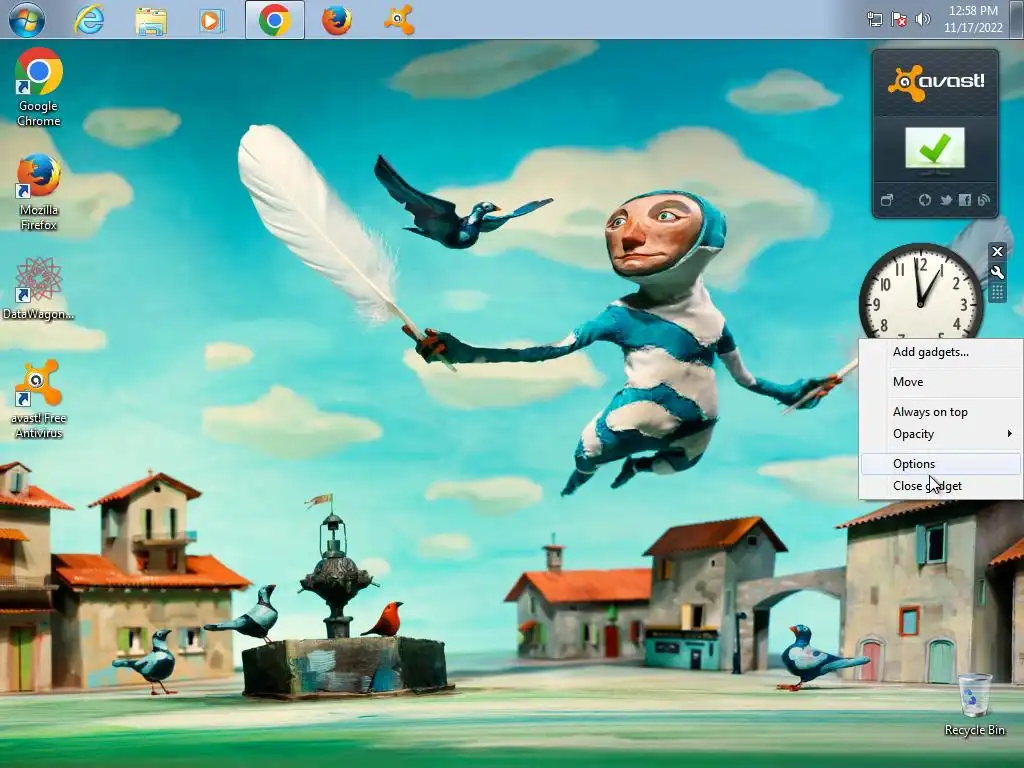The height and width of the screenshot is (768, 1024).
Task: Close the clock gadget with X button
Action: click(997, 251)
